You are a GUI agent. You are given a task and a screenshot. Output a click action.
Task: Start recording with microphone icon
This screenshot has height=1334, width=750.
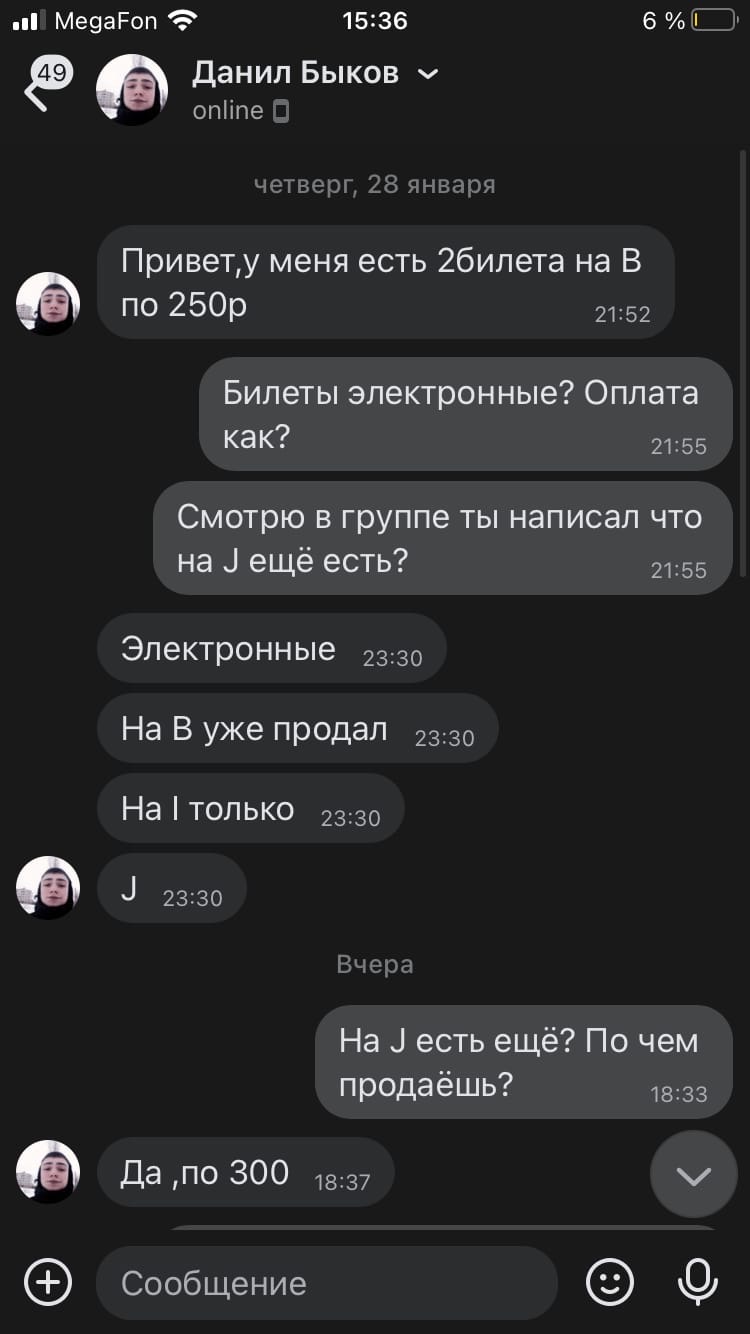click(697, 1282)
